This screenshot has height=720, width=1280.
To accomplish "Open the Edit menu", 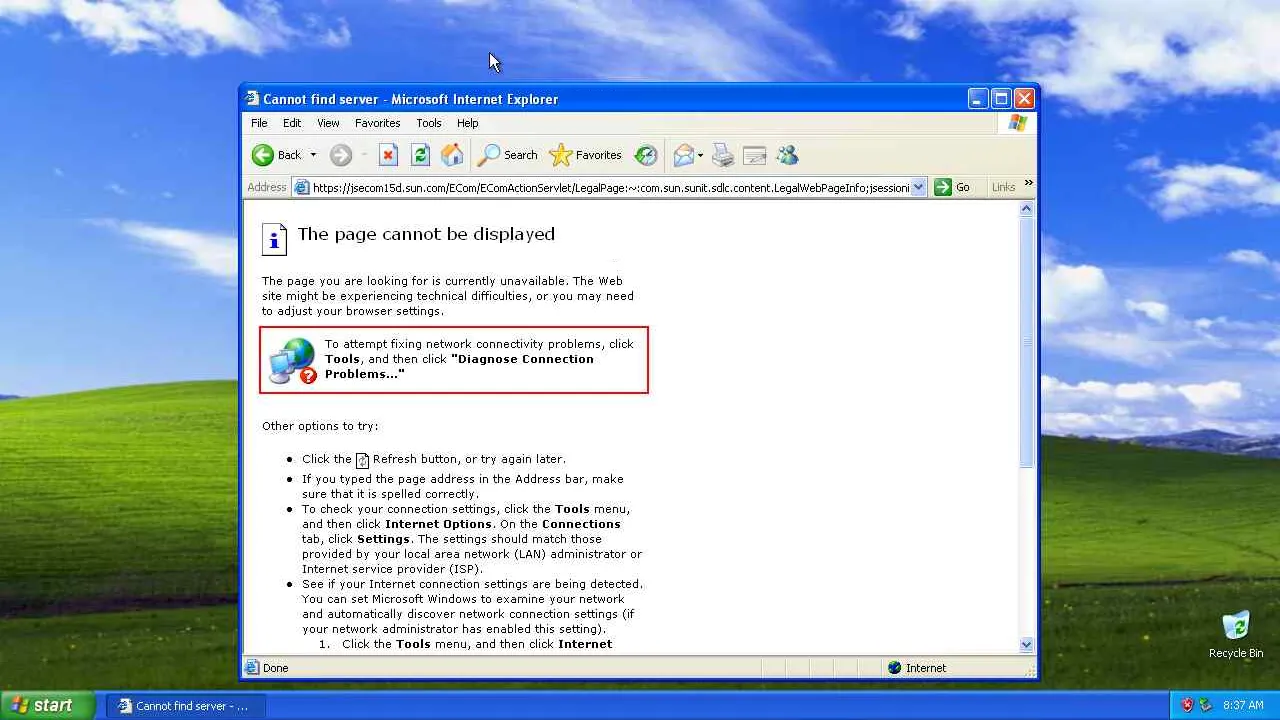I will [292, 123].
